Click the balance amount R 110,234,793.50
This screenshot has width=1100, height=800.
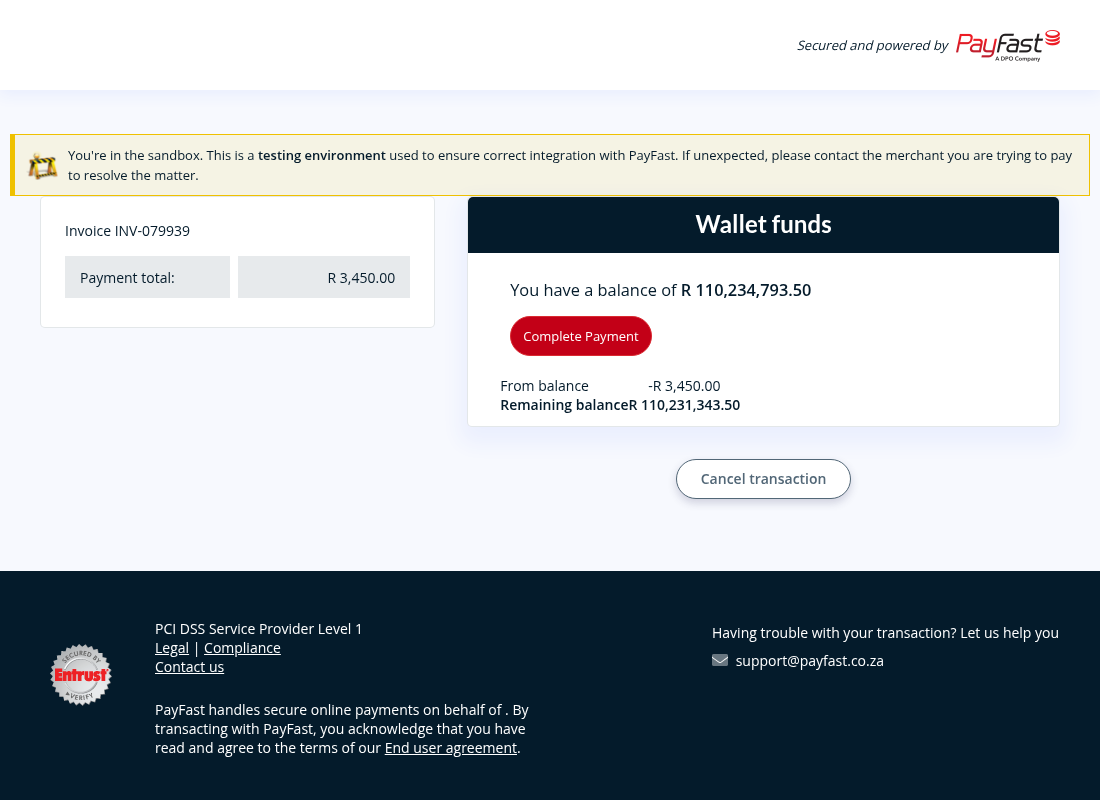point(746,290)
